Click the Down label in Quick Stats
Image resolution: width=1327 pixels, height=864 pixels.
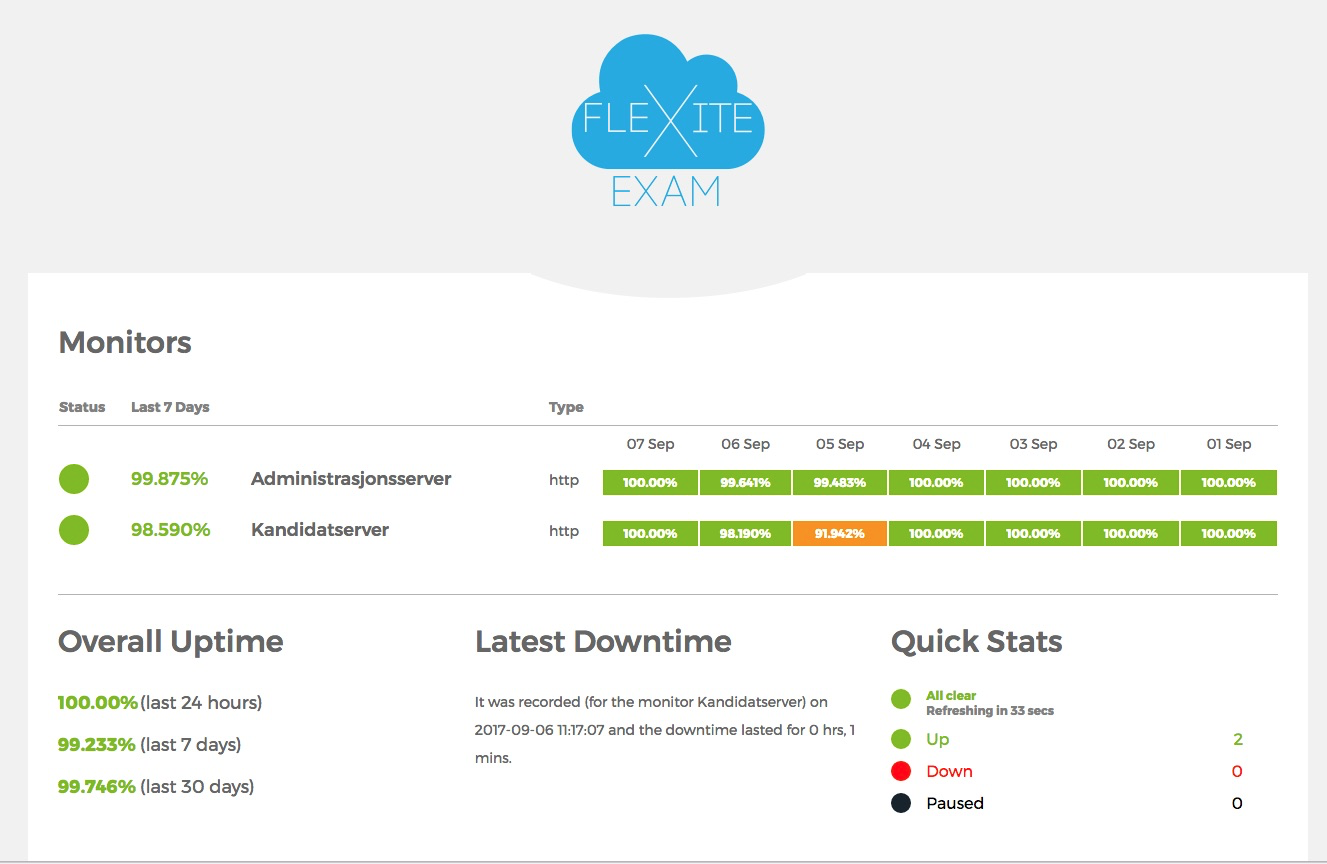click(x=949, y=771)
